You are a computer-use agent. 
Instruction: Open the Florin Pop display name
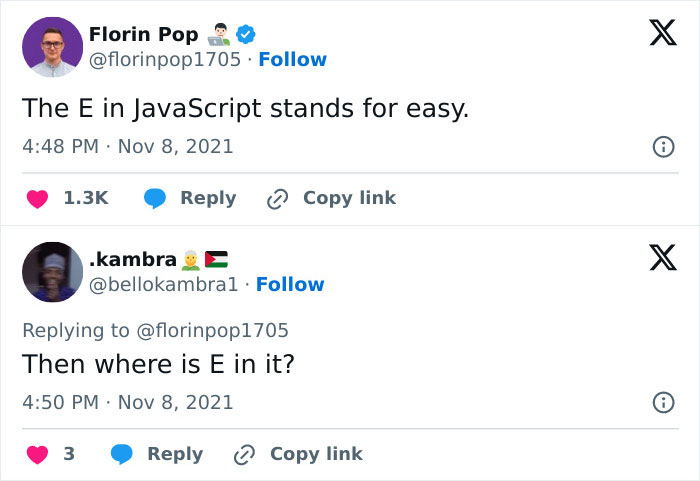pos(143,35)
